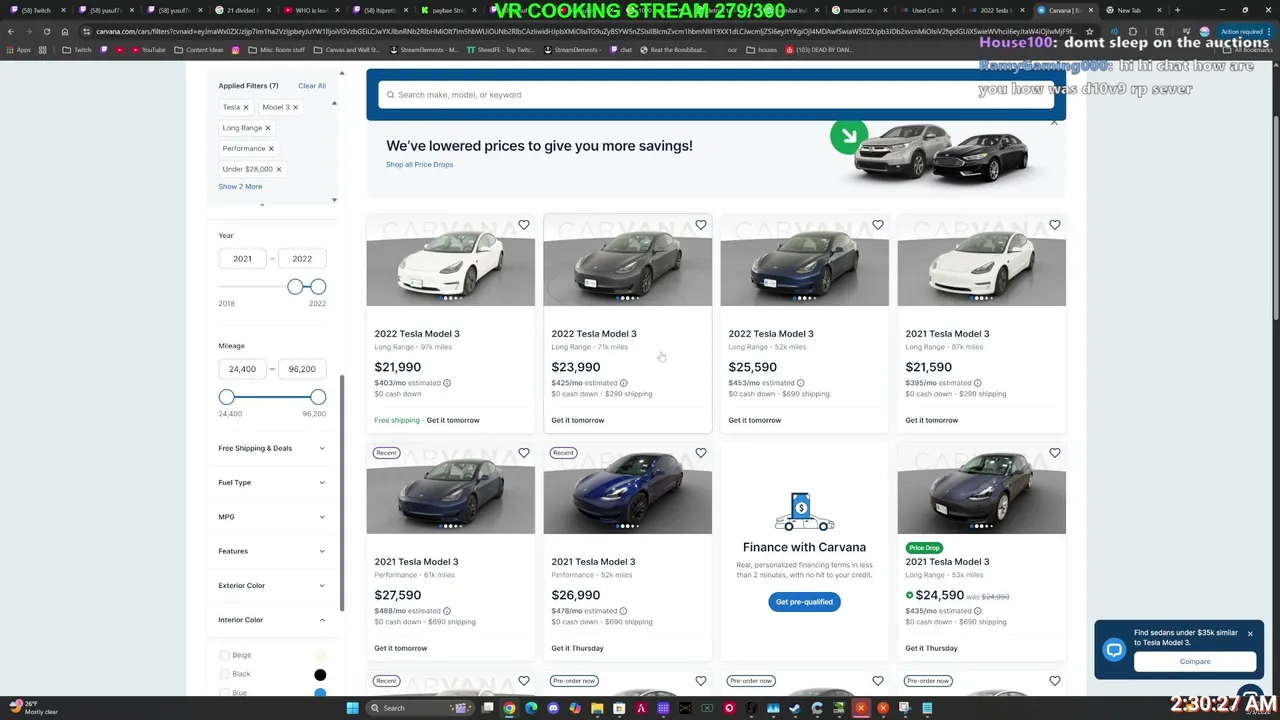Click the Mileage maximum 96,200 field

coord(302,369)
